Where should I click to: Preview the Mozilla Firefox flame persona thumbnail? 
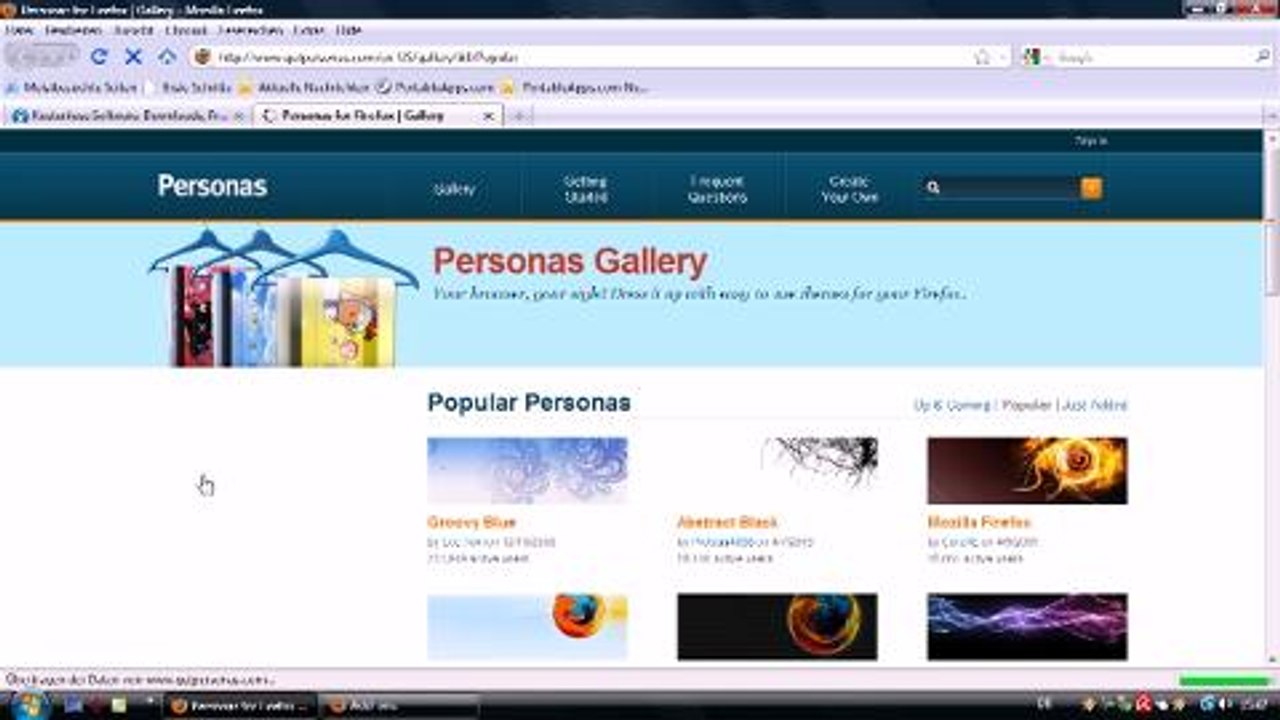tap(1027, 470)
